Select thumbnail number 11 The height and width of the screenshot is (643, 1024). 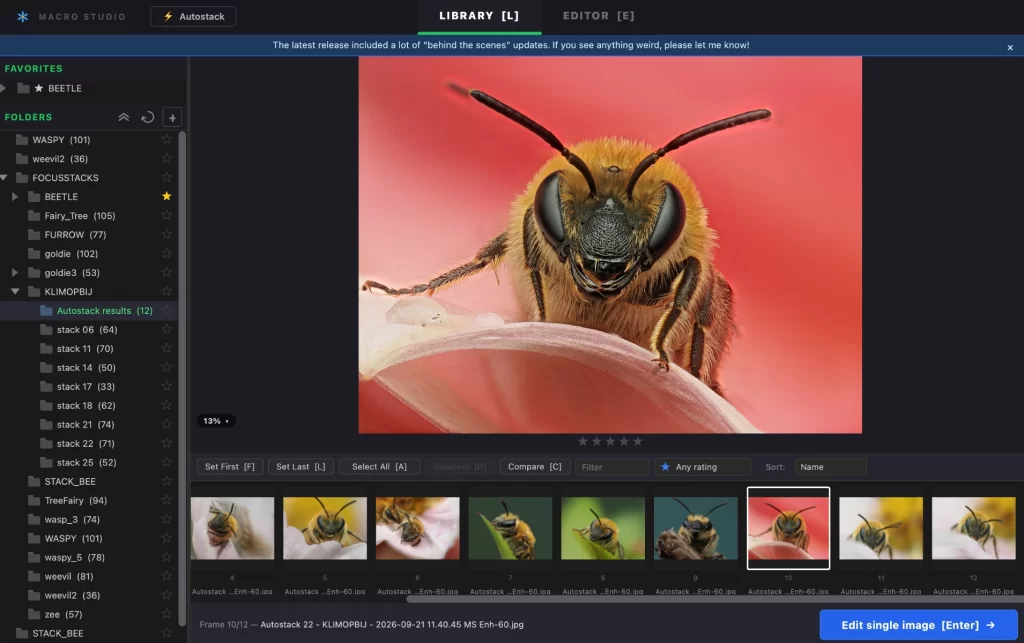[x=881, y=528]
